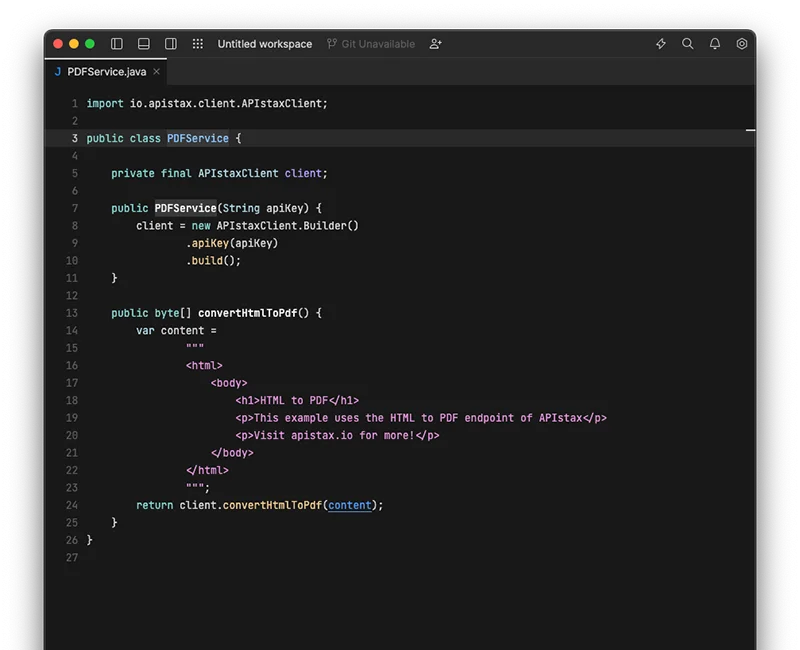Click the lightning quick actions icon

(659, 44)
